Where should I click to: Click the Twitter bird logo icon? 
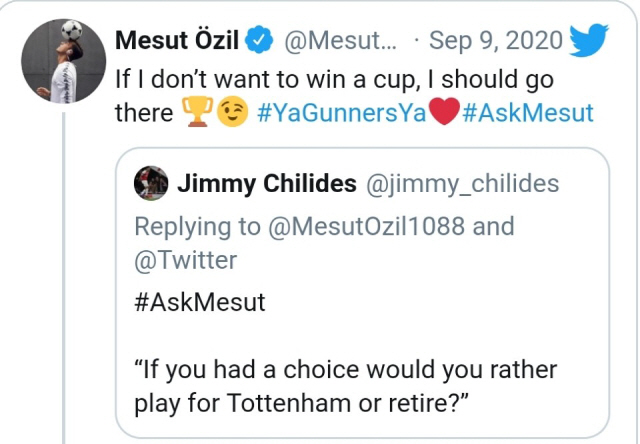tap(594, 41)
